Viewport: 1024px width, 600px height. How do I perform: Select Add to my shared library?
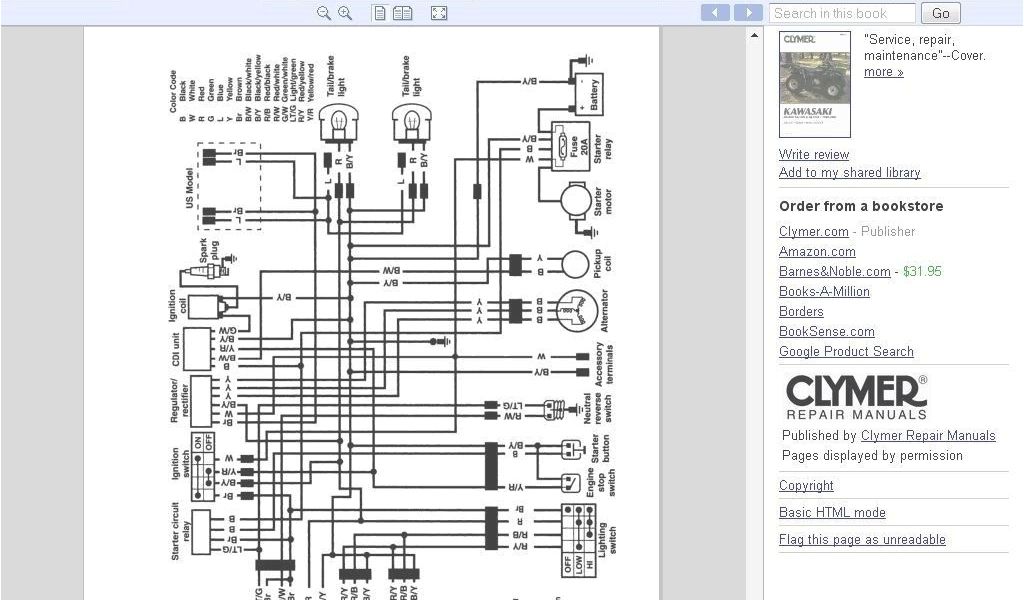click(x=849, y=173)
